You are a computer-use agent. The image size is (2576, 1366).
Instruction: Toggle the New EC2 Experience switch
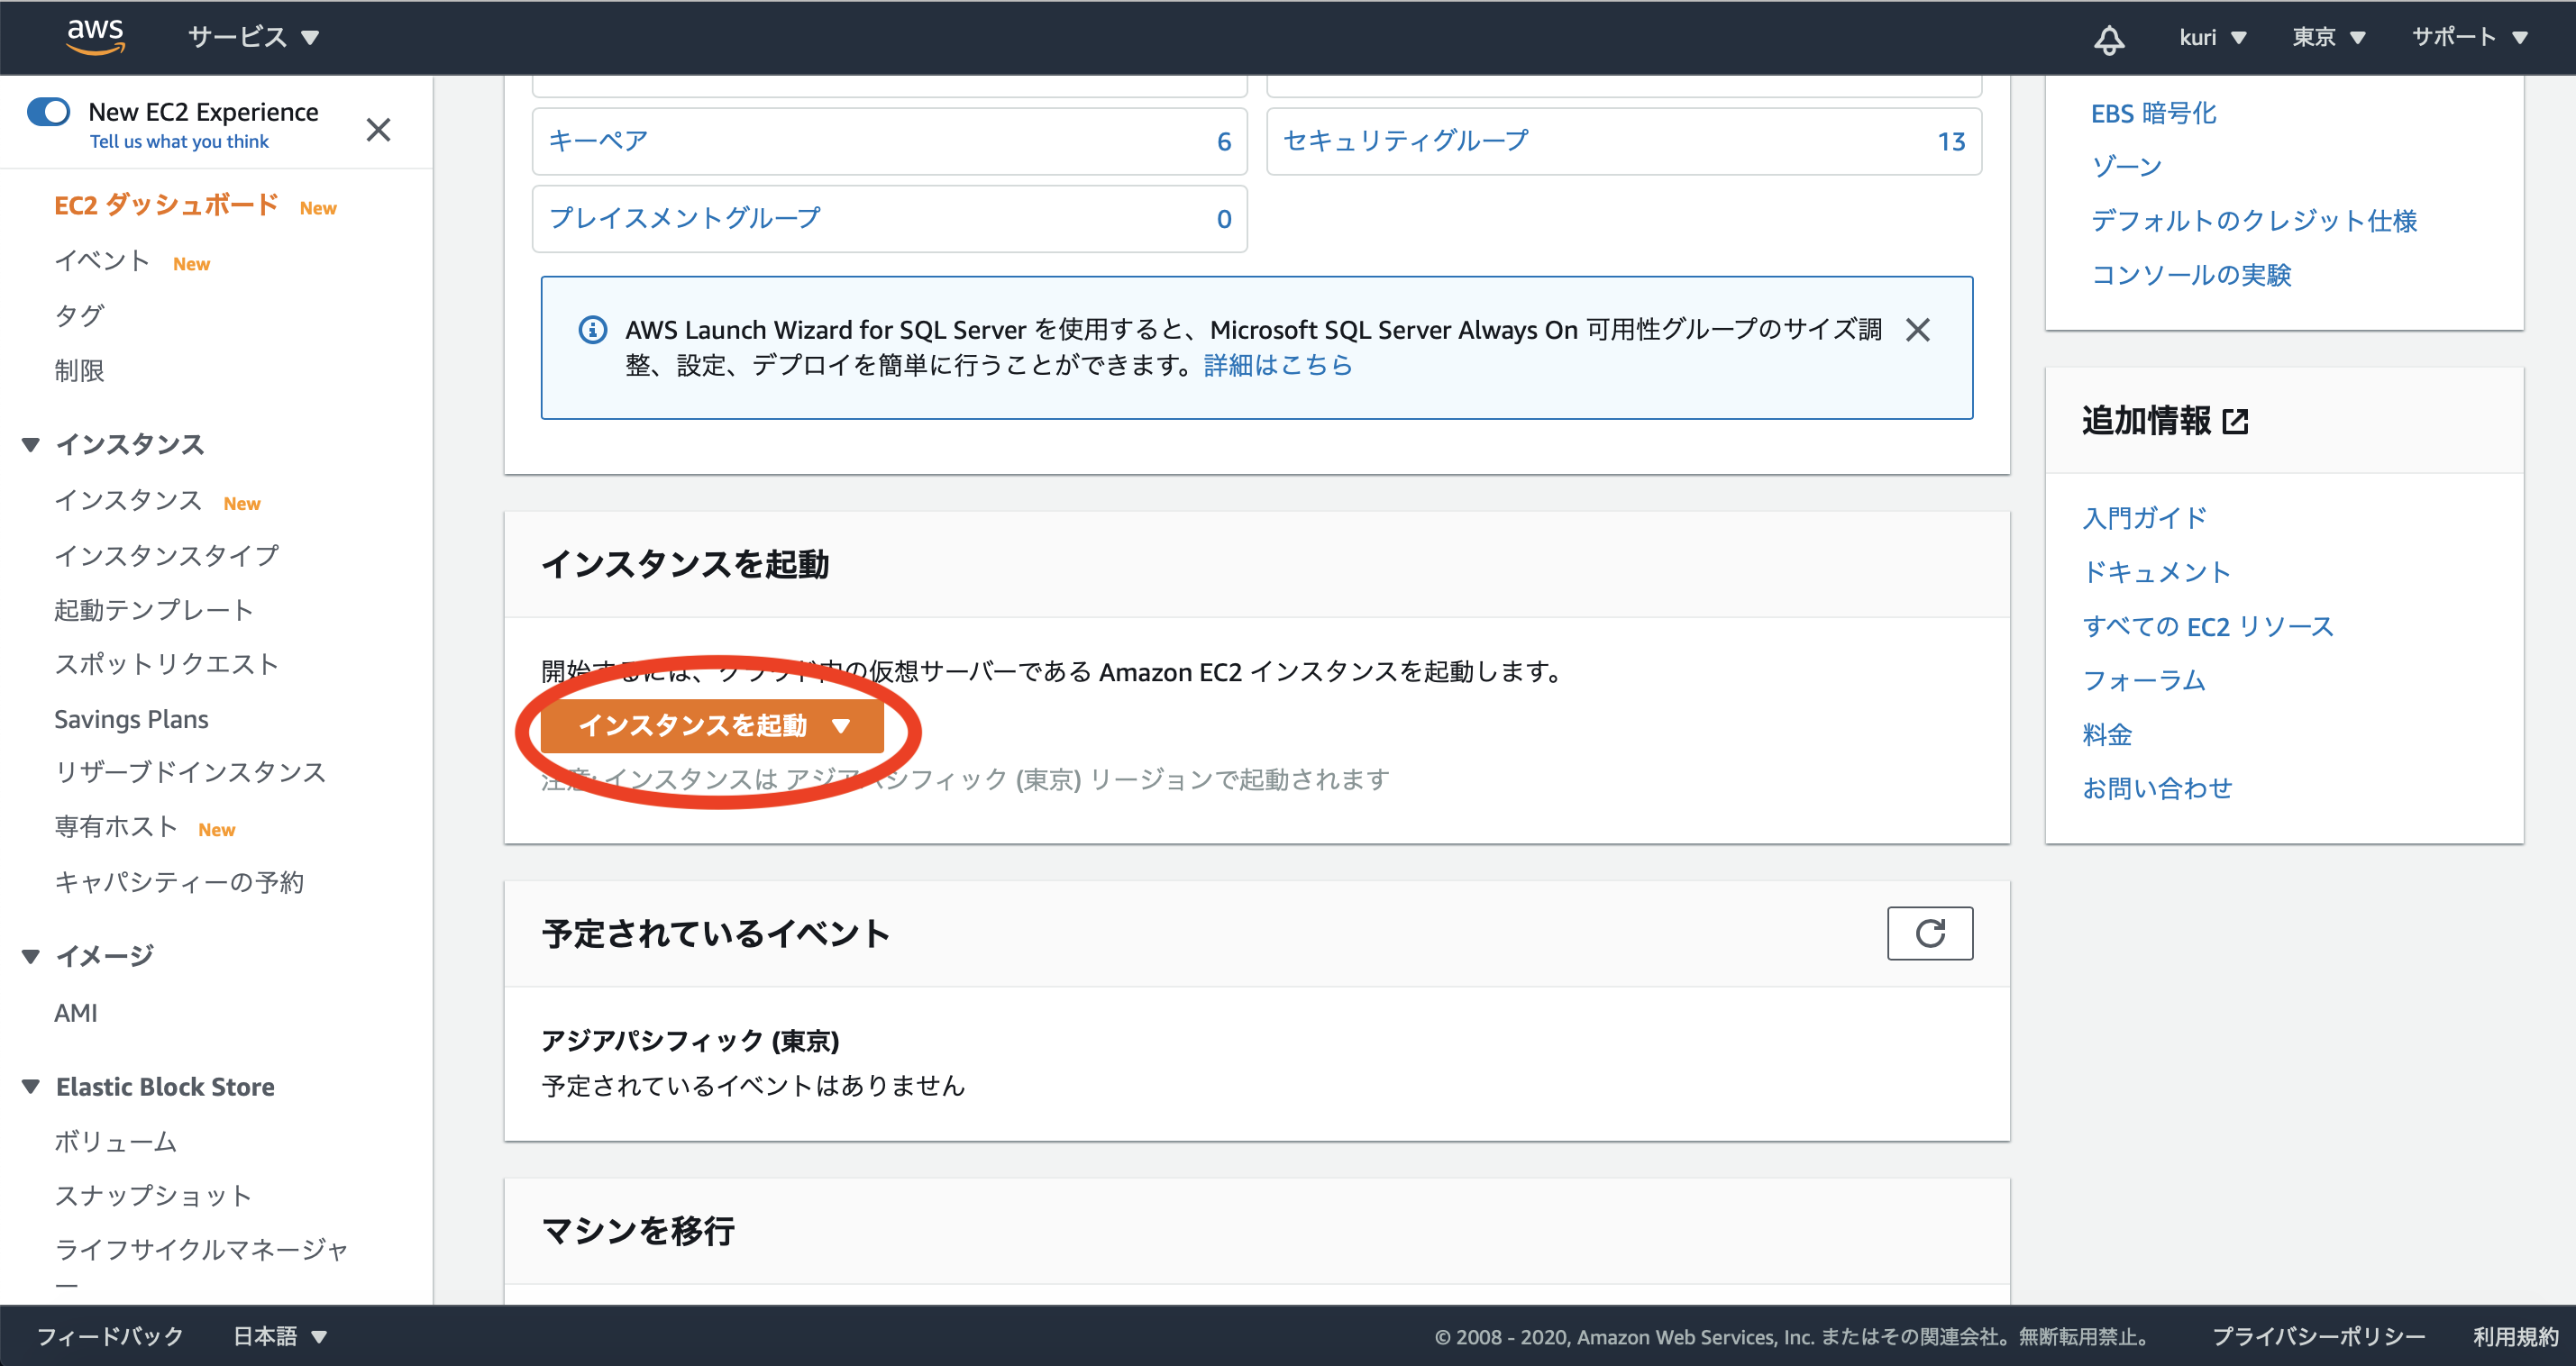coord(49,111)
